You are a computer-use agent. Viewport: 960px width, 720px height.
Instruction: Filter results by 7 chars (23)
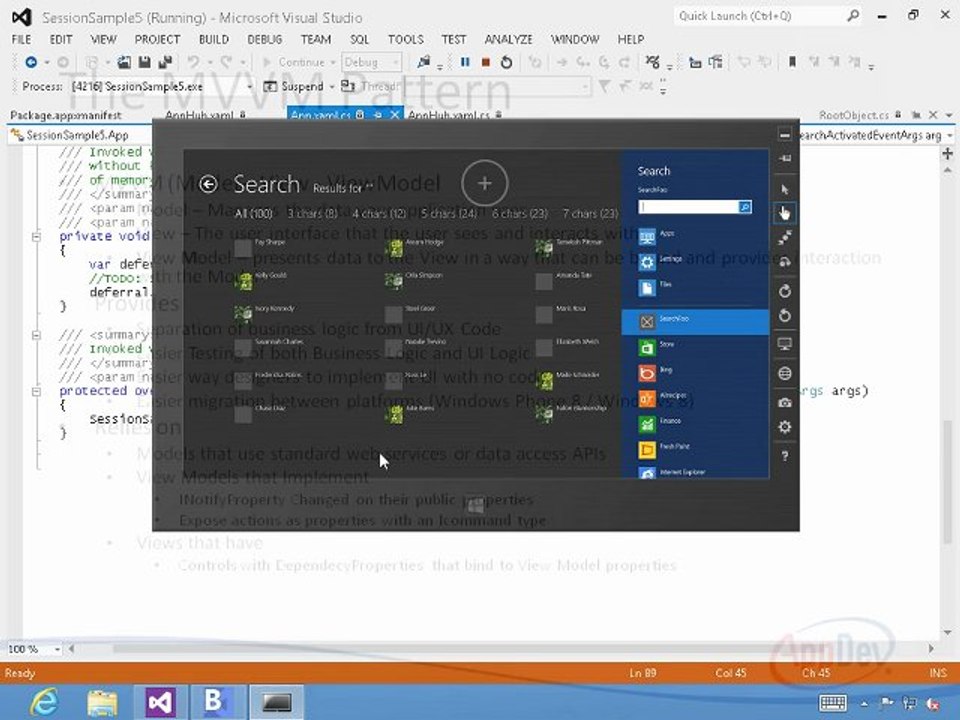coord(590,214)
